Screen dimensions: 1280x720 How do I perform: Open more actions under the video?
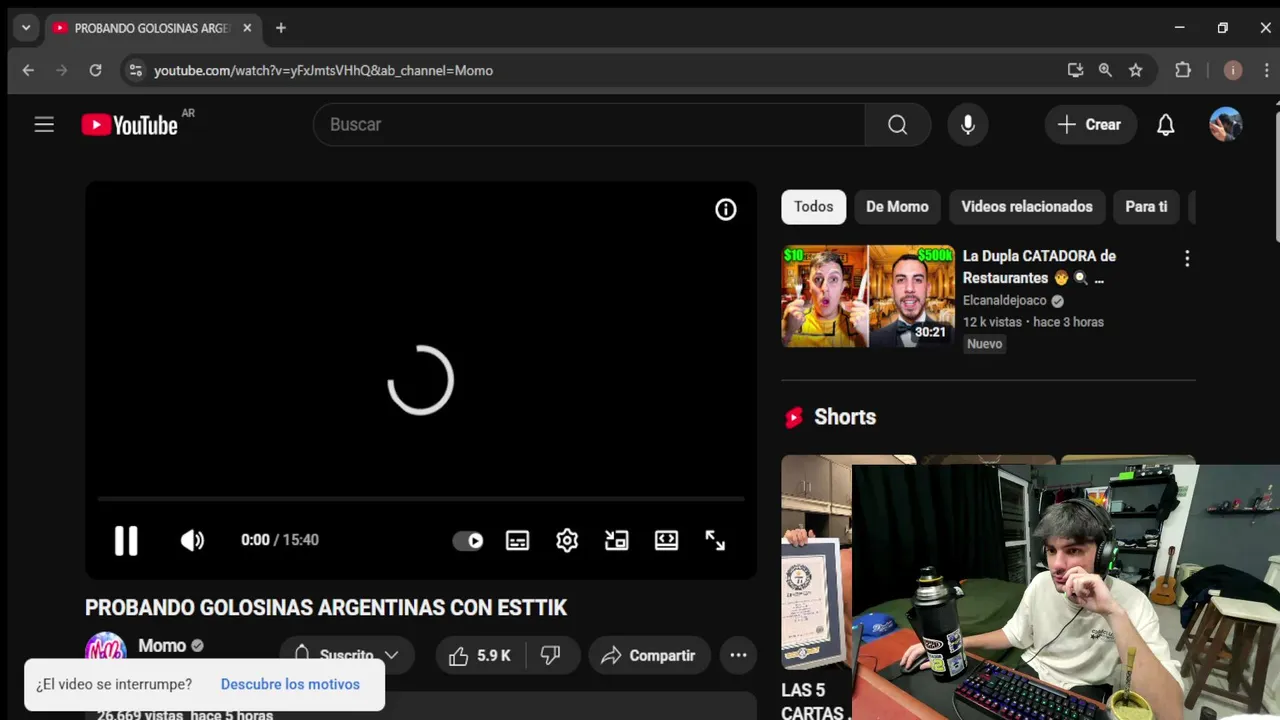pos(738,656)
